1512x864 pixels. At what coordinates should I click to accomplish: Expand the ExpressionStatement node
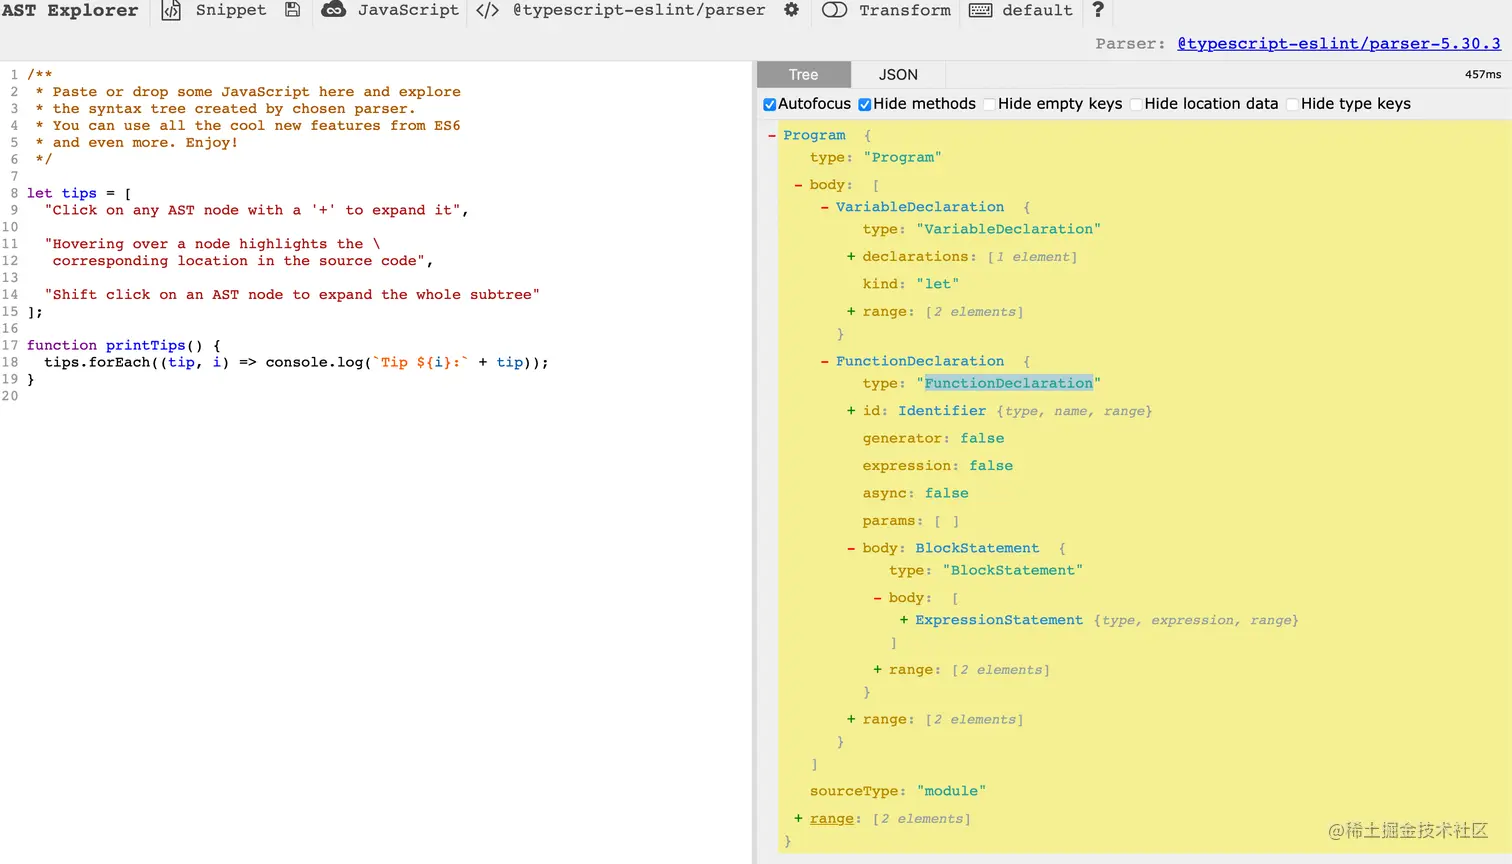click(x=904, y=620)
